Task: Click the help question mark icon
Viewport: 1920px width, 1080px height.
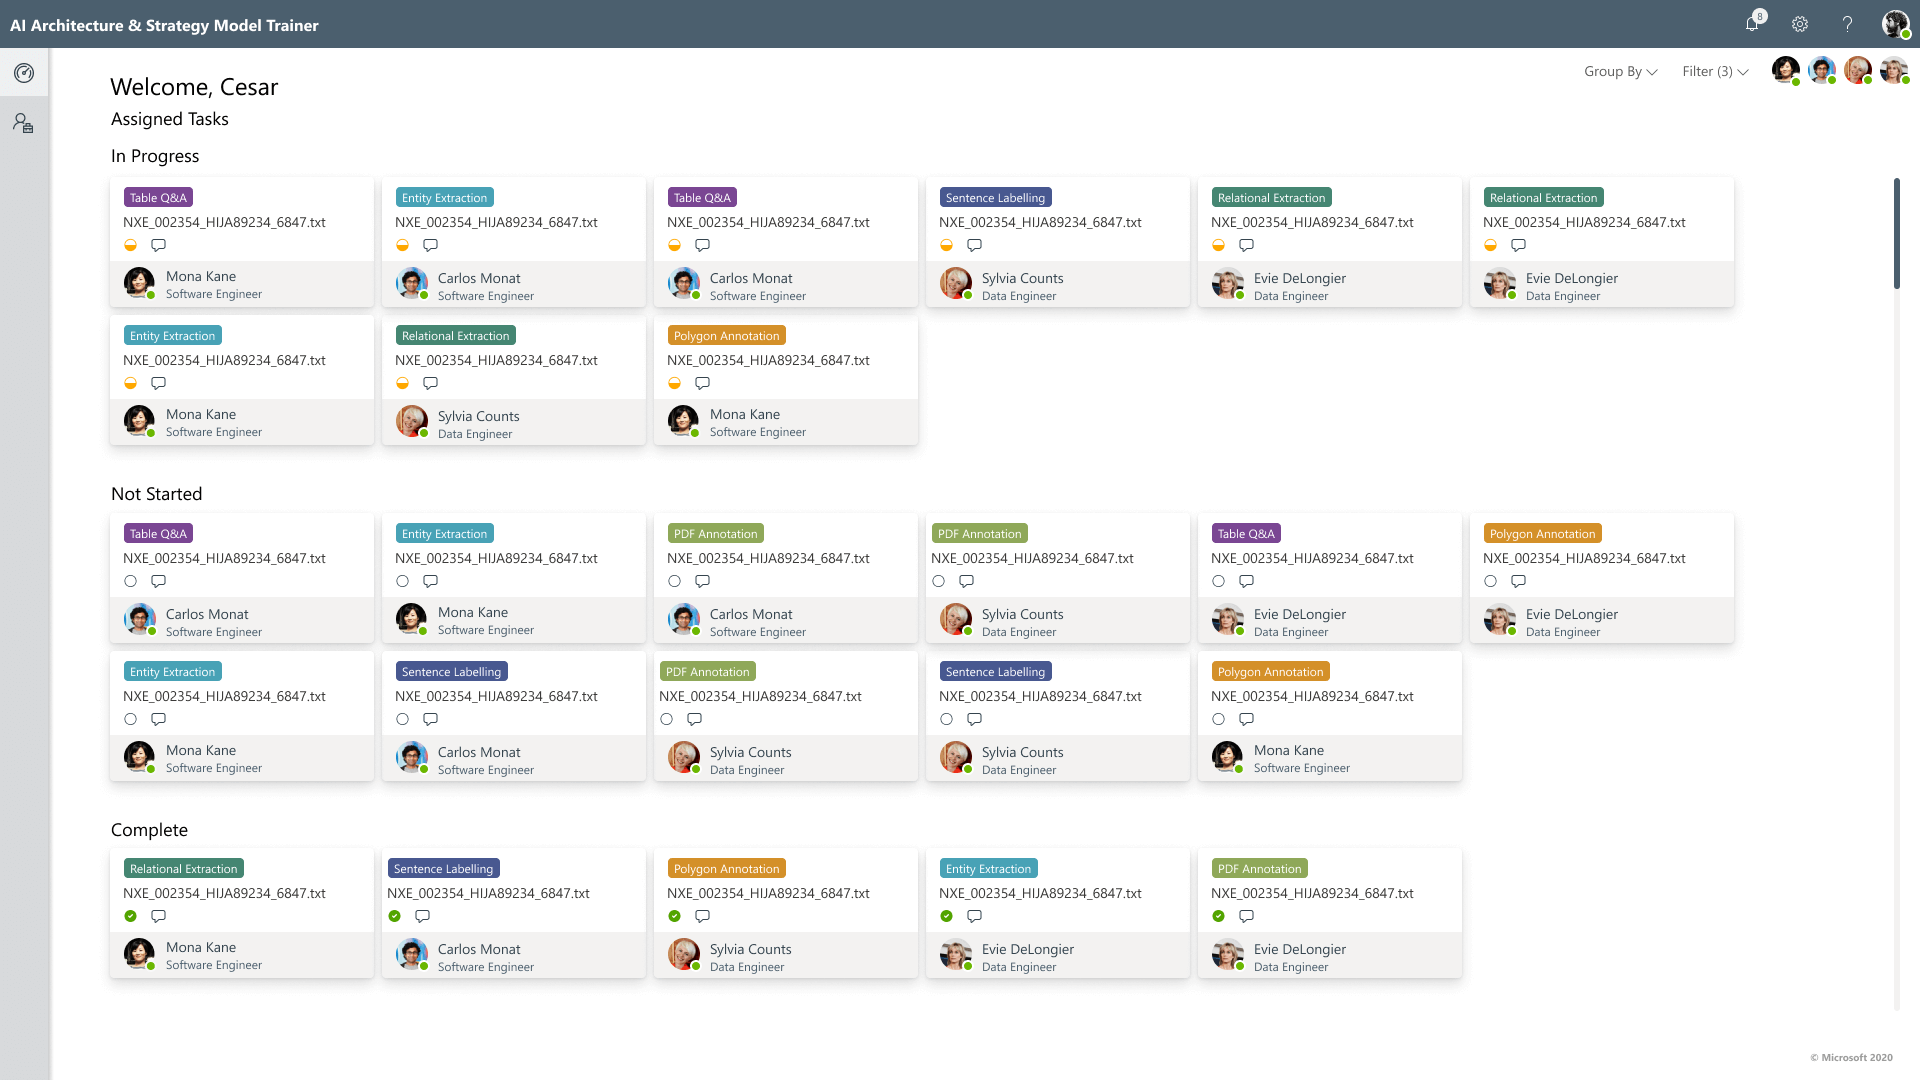Action: [x=1847, y=24]
